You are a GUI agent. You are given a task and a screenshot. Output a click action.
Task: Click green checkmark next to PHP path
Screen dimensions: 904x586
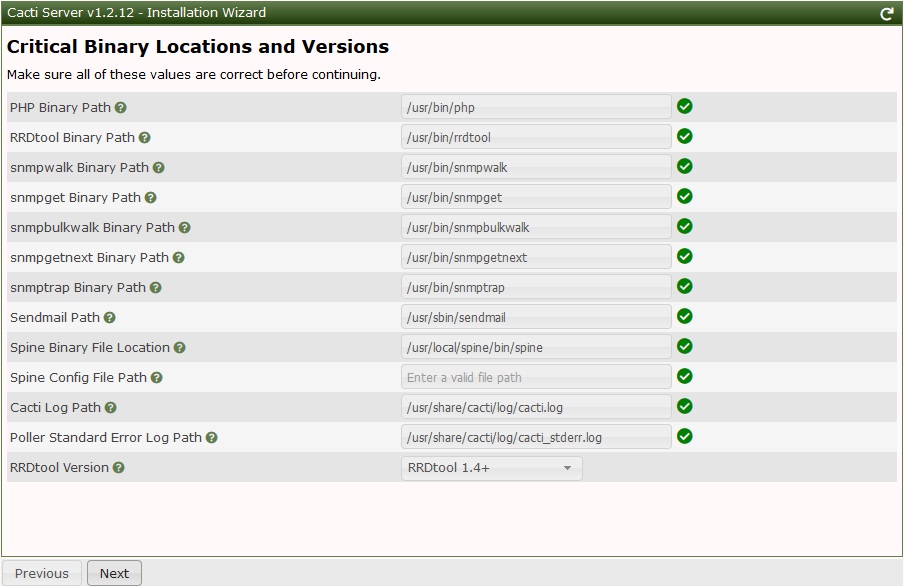click(684, 106)
